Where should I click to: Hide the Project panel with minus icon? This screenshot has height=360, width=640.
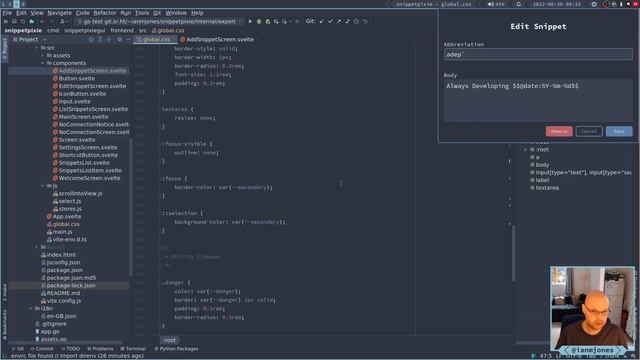click(128, 40)
